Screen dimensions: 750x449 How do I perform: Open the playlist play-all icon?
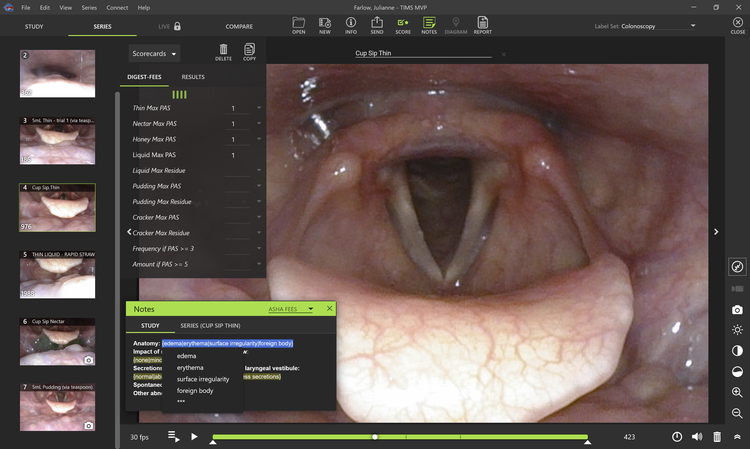pos(173,436)
